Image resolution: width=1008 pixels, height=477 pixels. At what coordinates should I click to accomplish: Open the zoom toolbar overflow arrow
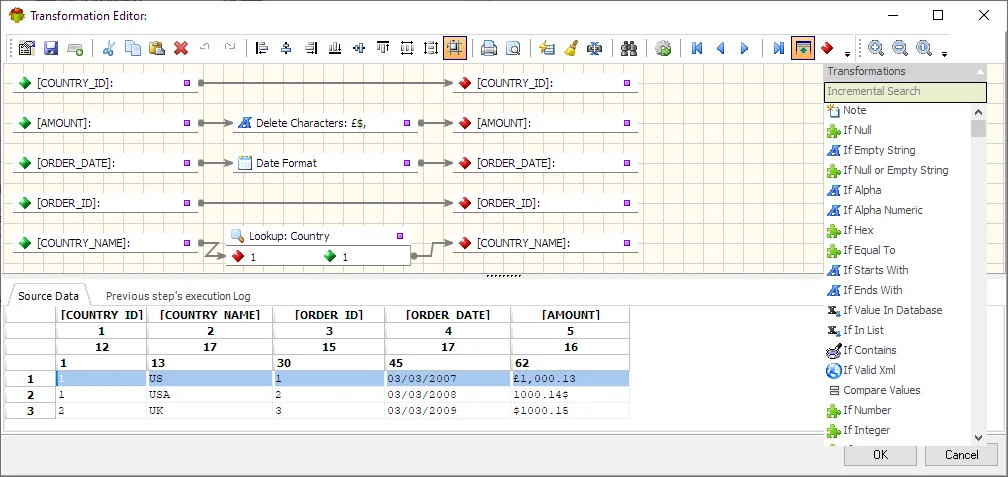pos(944,54)
